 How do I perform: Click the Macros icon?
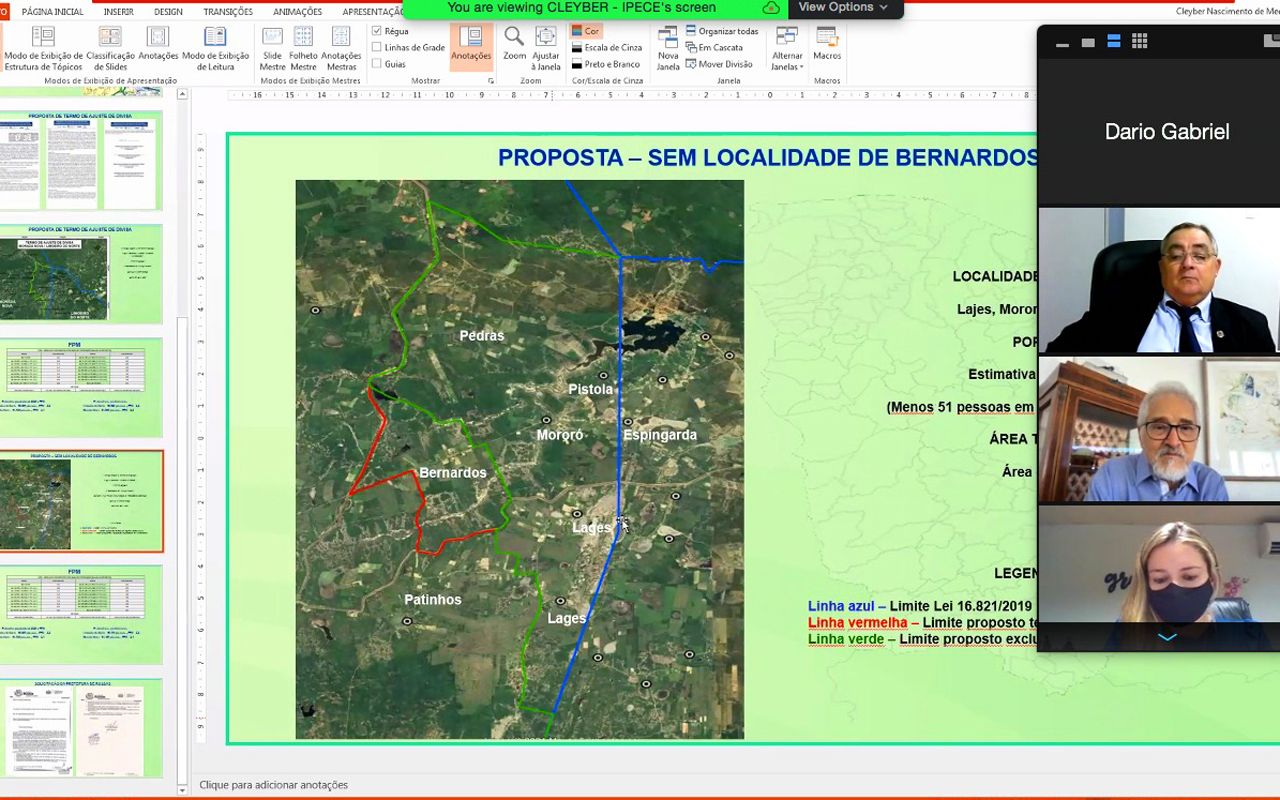point(827,44)
